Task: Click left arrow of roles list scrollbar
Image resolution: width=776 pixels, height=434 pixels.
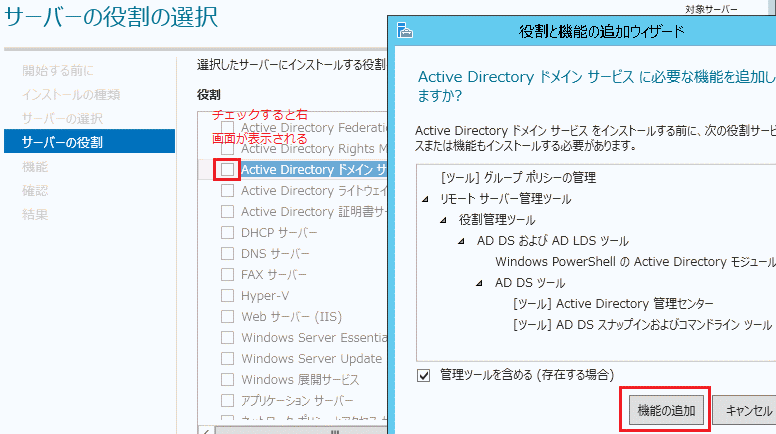Action: coord(206,431)
